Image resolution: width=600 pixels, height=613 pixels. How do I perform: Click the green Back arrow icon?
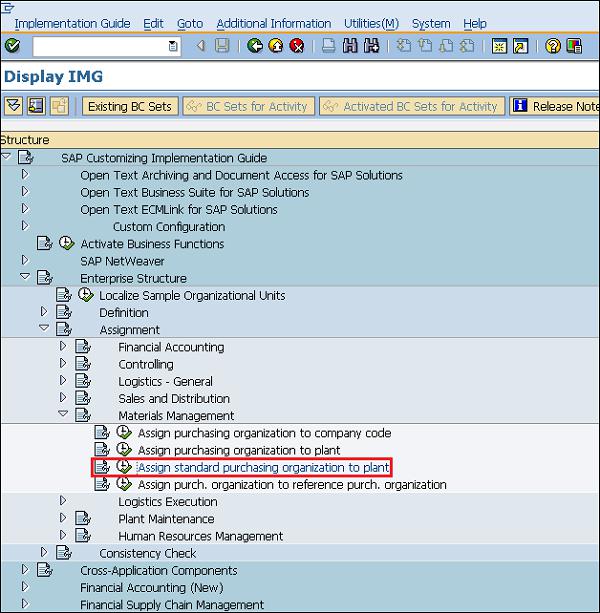(x=255, y=46)
